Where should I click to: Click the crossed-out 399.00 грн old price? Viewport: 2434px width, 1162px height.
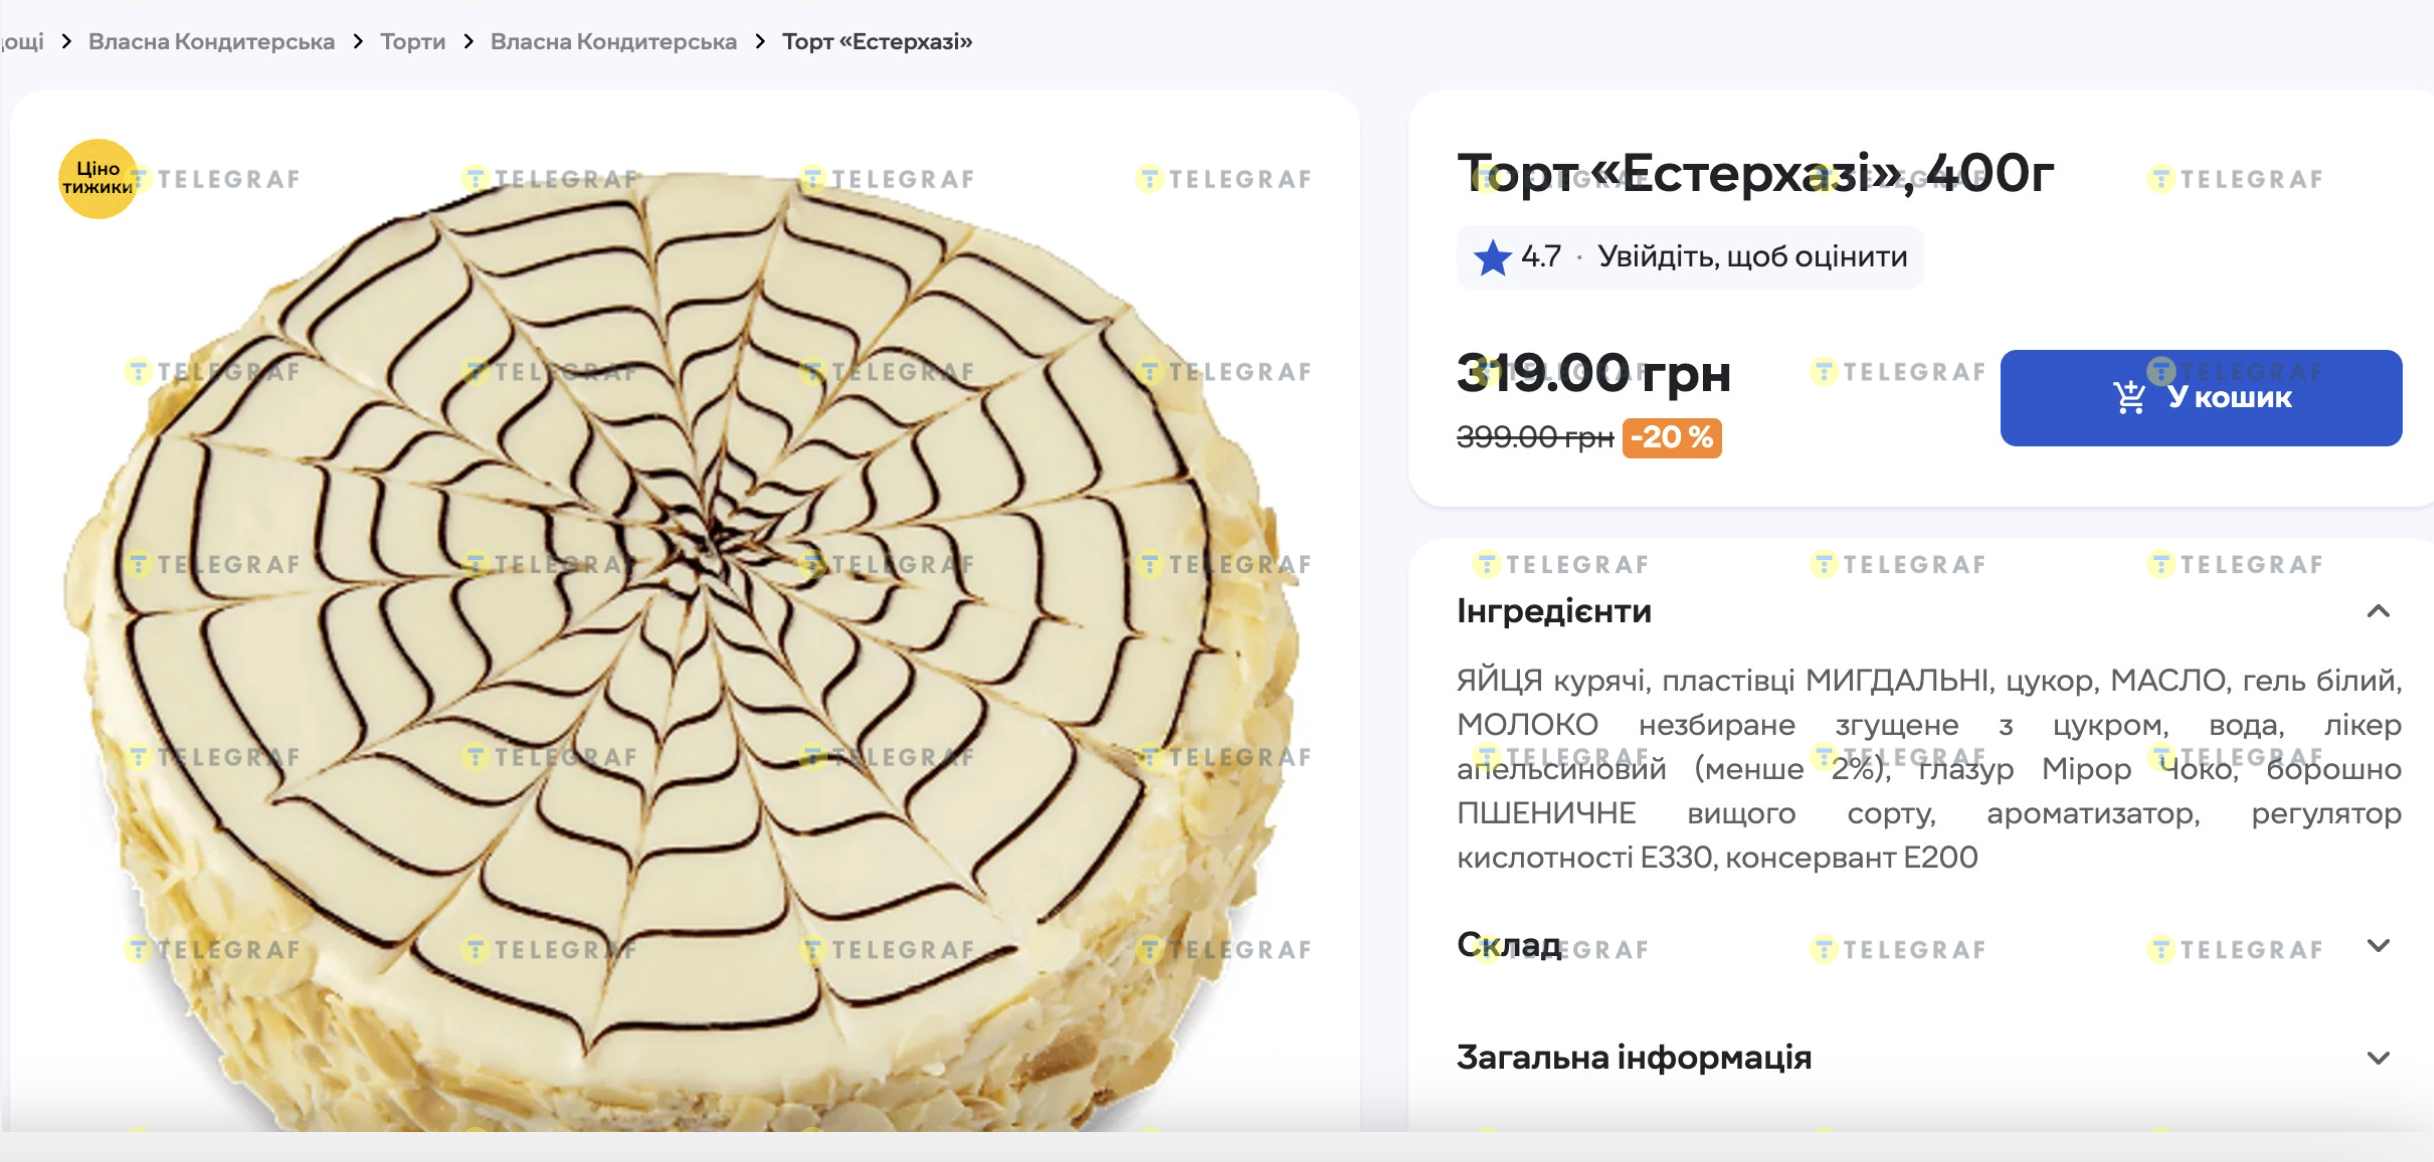(1535, 437)
